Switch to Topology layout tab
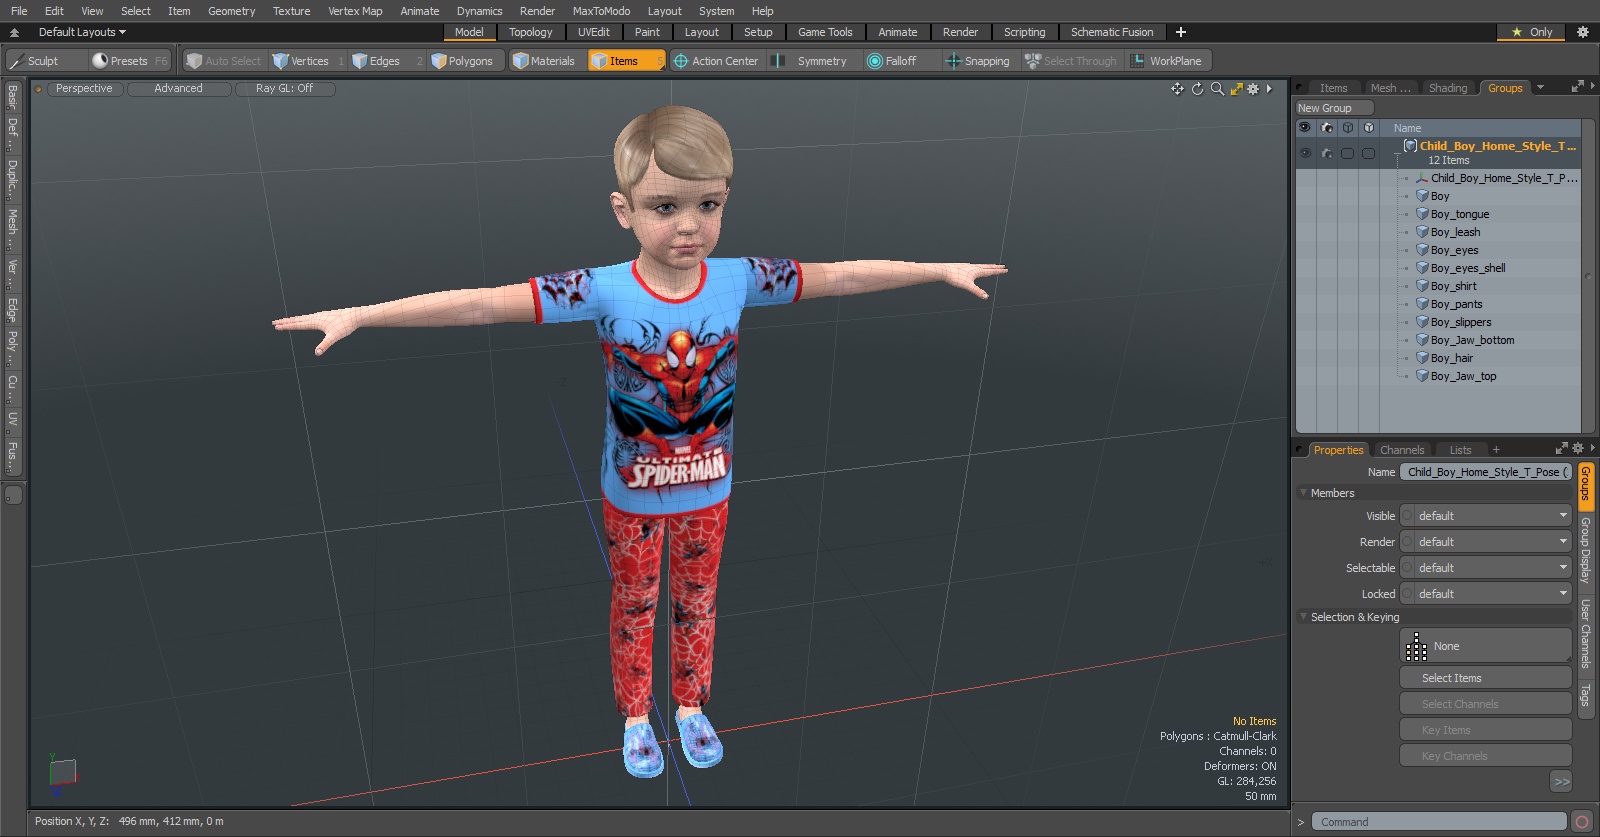Viewport: 1600px width, 837px height. [530, 32]
